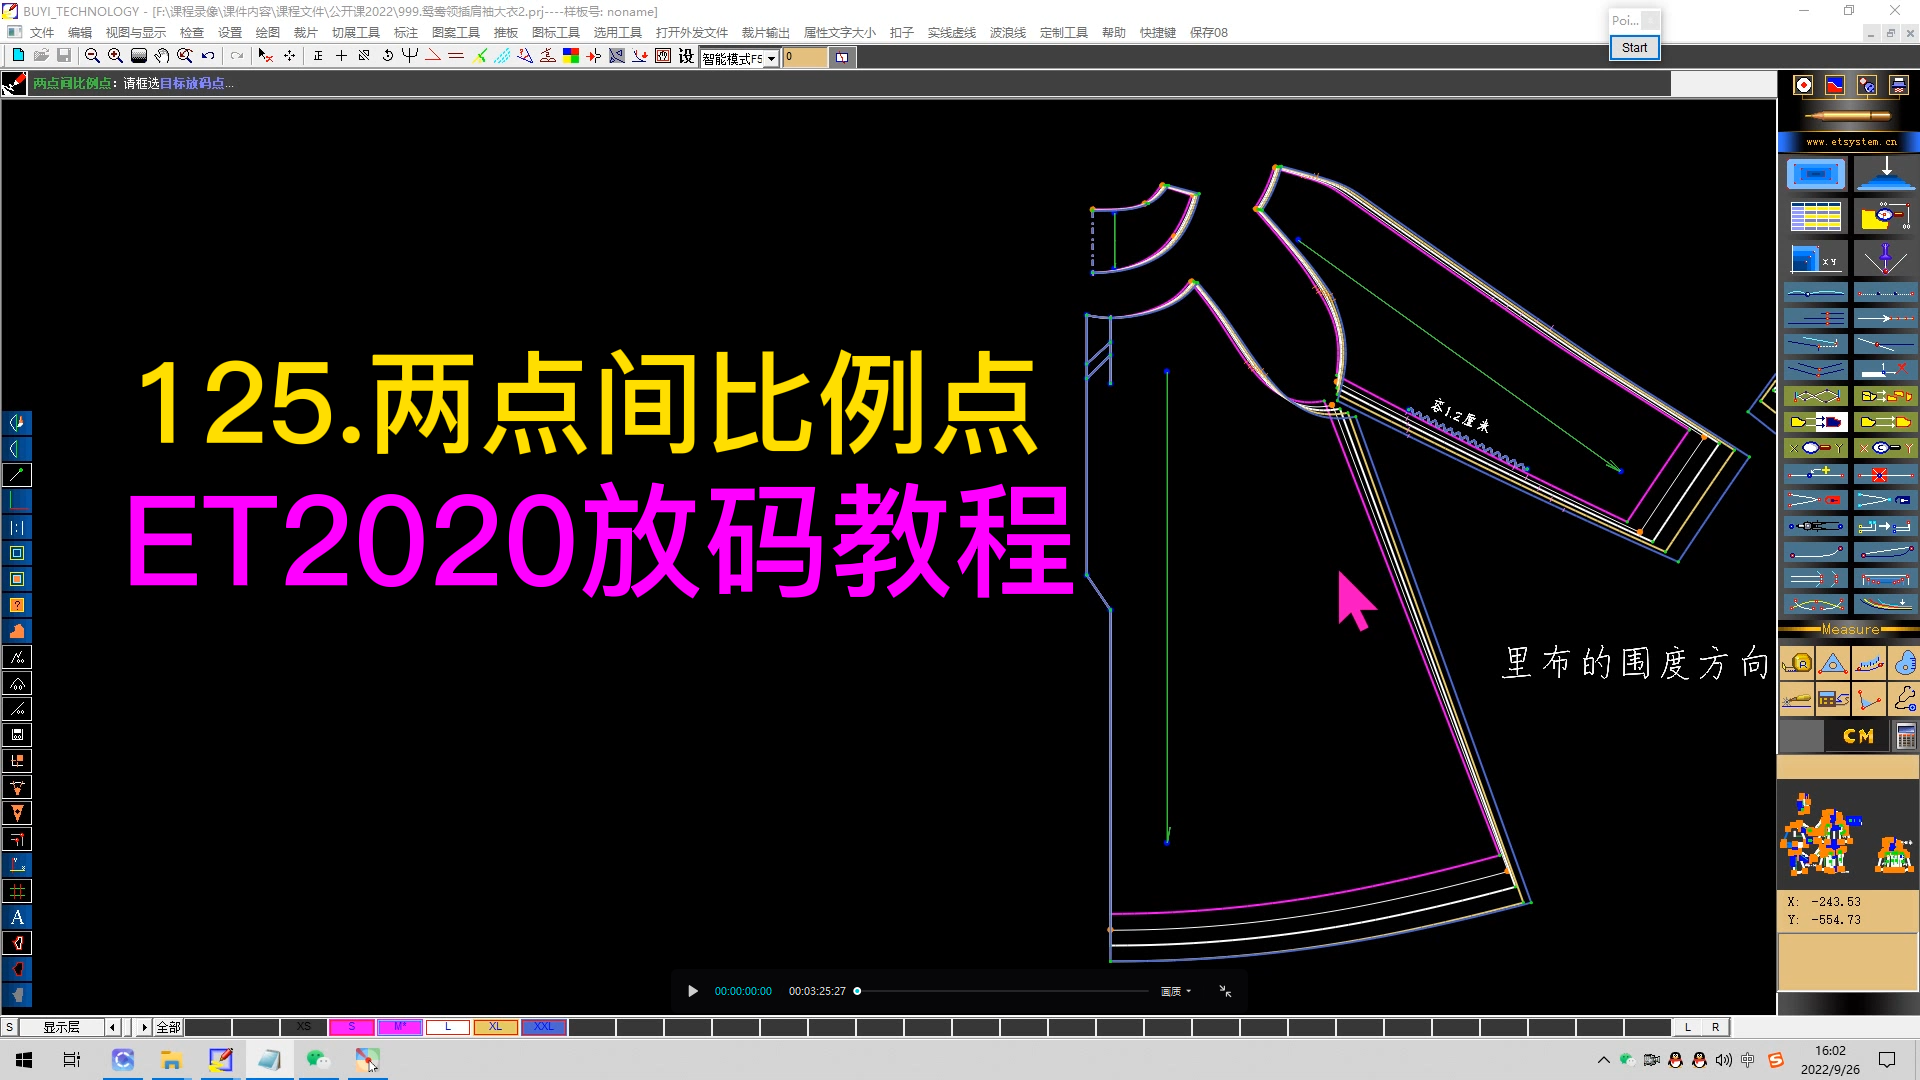Click the tape measure icon under Measure
Screen dimensions: 1920x1080
1797,663
